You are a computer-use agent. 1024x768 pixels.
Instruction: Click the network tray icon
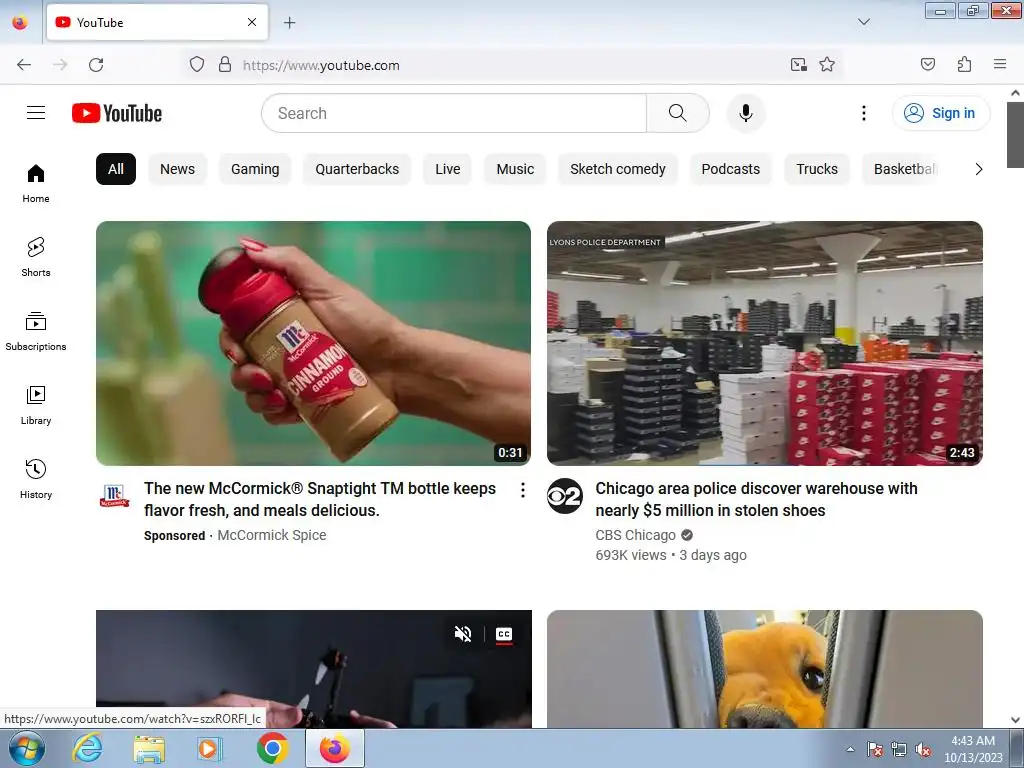pyautogui.click(x=899, y=750)
